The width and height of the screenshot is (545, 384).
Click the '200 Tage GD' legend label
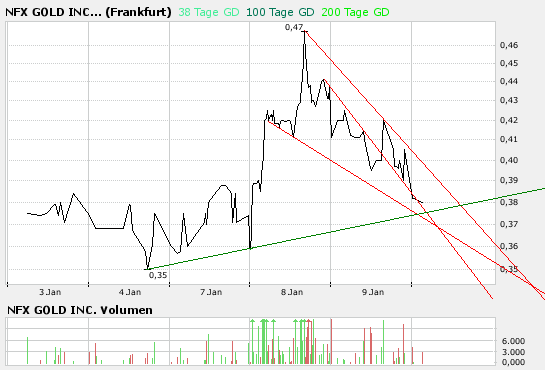click(355, 13)
